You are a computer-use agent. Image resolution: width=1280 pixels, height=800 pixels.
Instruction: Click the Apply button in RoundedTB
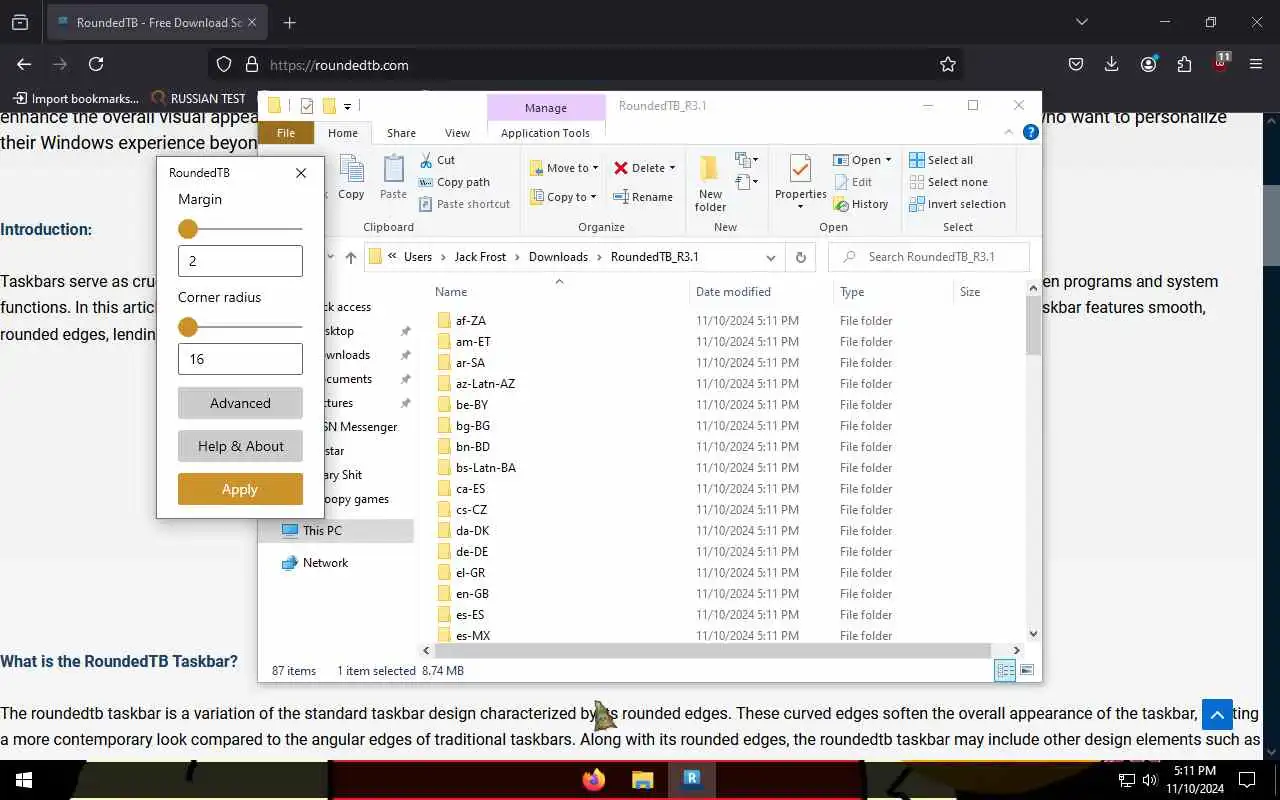(240, 489)
